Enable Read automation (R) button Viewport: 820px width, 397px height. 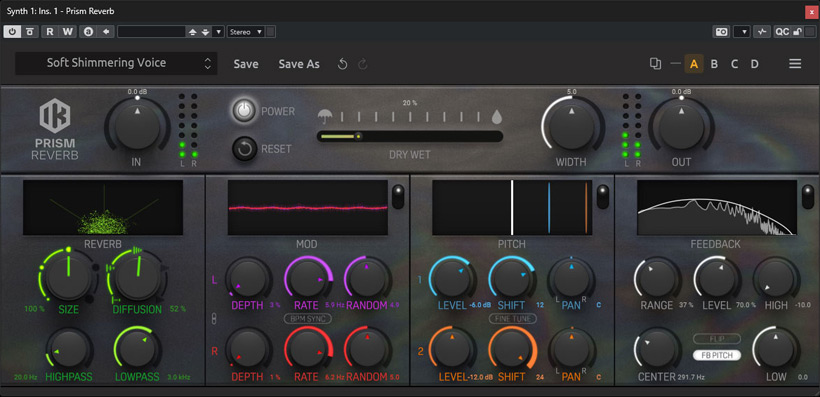click(50, 32)
